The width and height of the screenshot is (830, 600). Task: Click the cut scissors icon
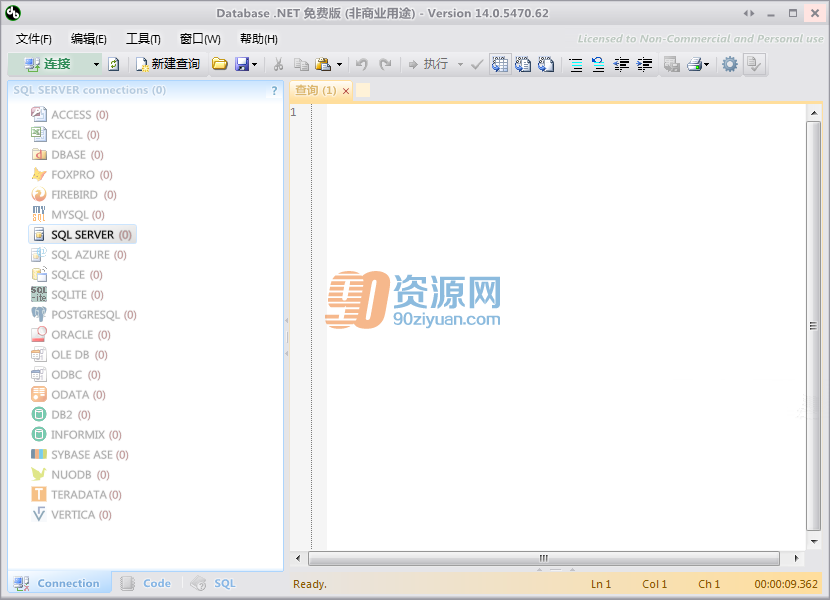point(278,64)
